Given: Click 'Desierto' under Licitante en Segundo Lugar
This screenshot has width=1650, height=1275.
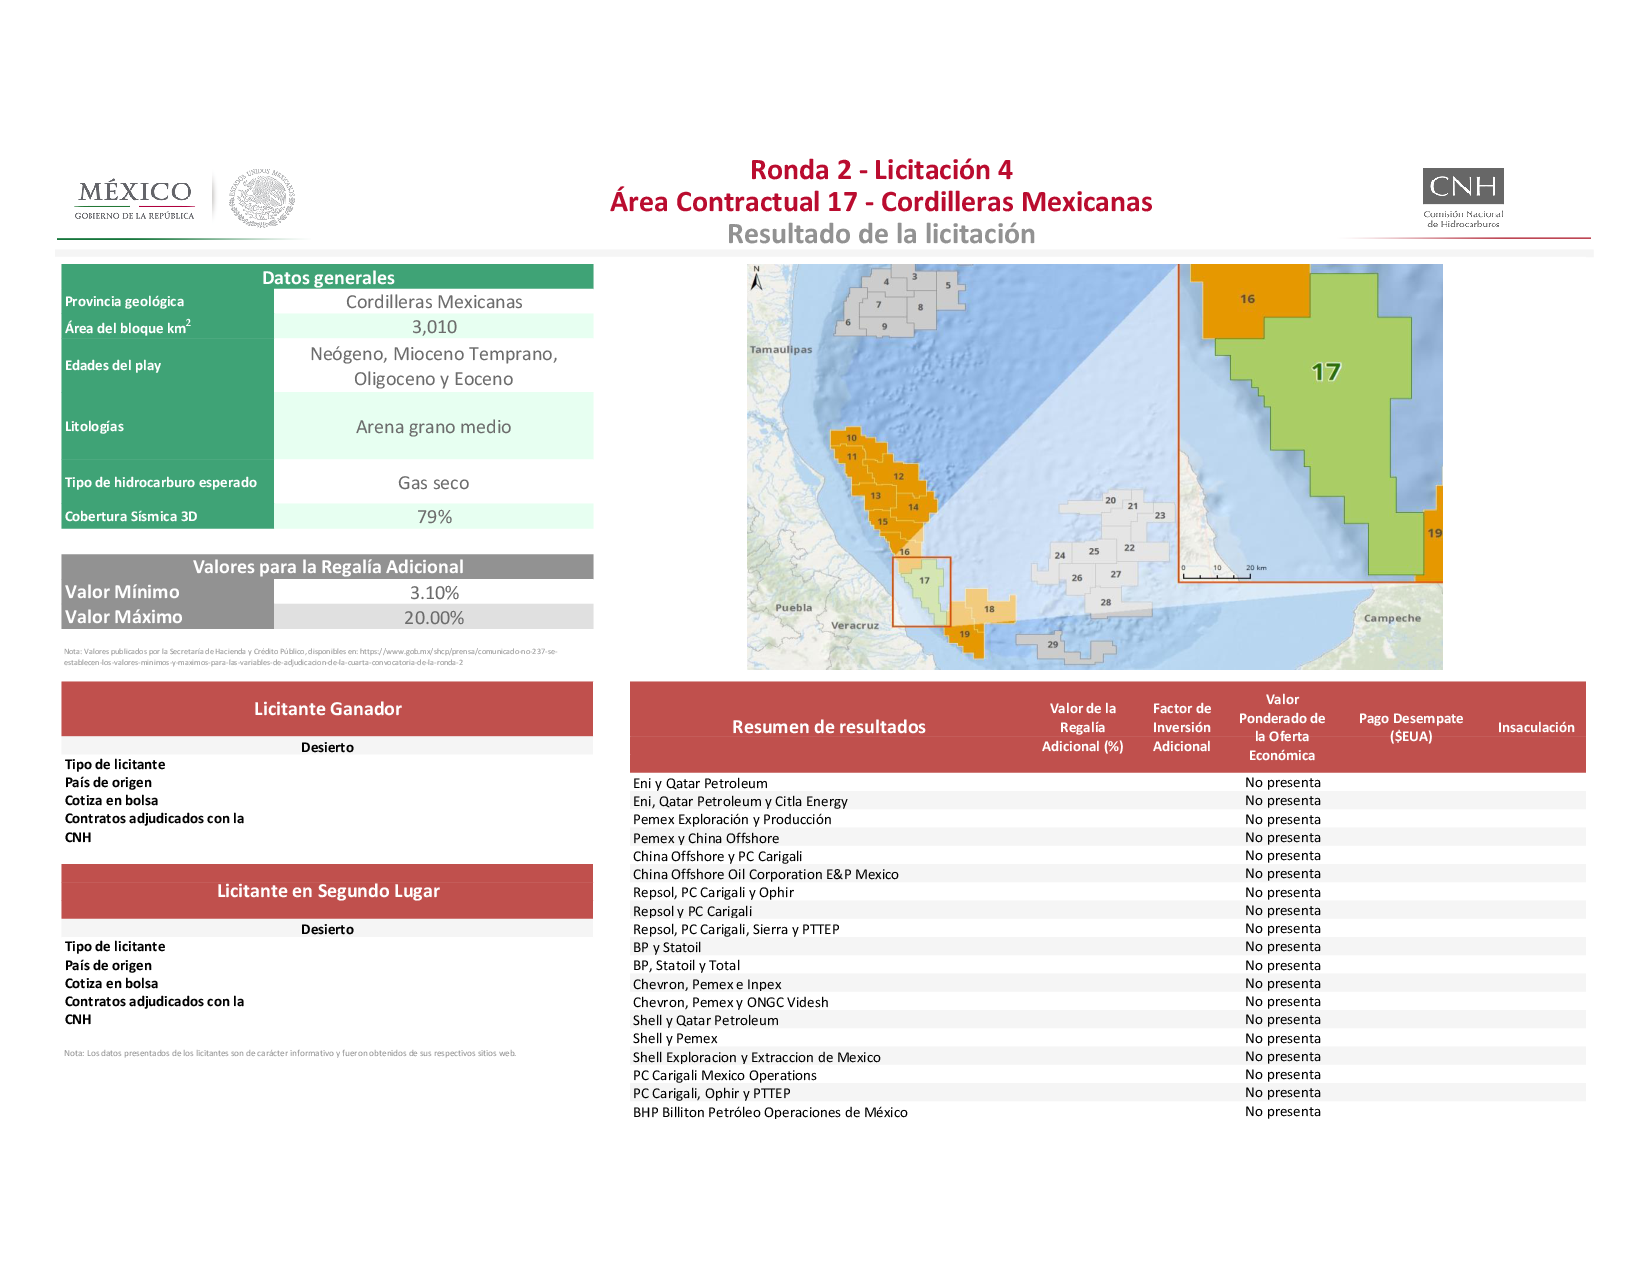Looking at the screenshot, I should pyautogui.click(x=328, y=929).
